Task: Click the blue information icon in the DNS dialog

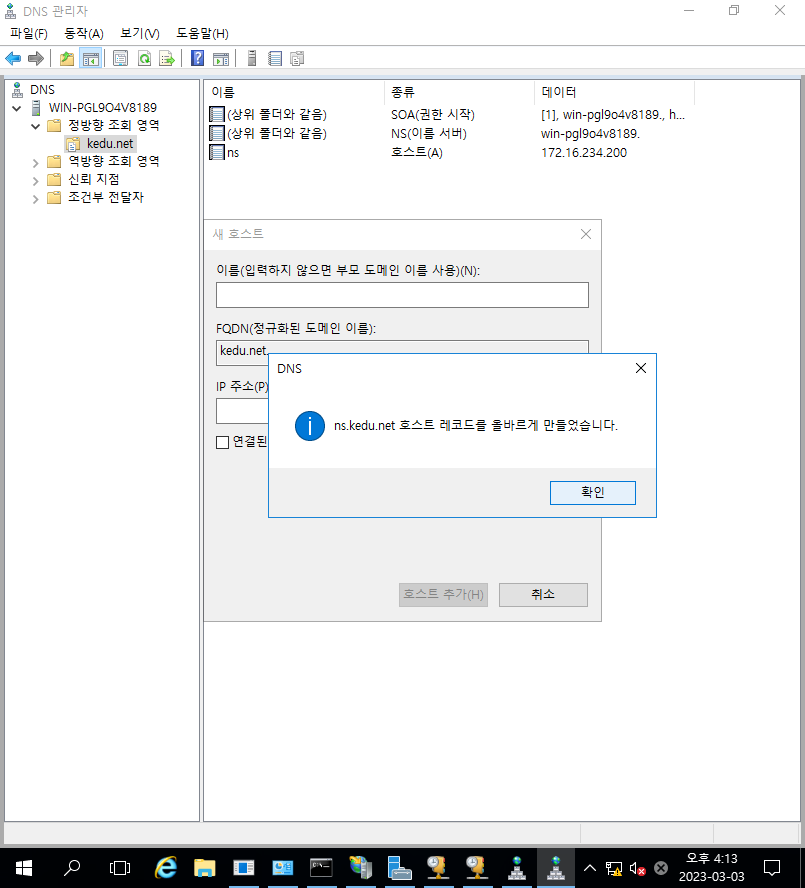Action: tap(310, 426)
